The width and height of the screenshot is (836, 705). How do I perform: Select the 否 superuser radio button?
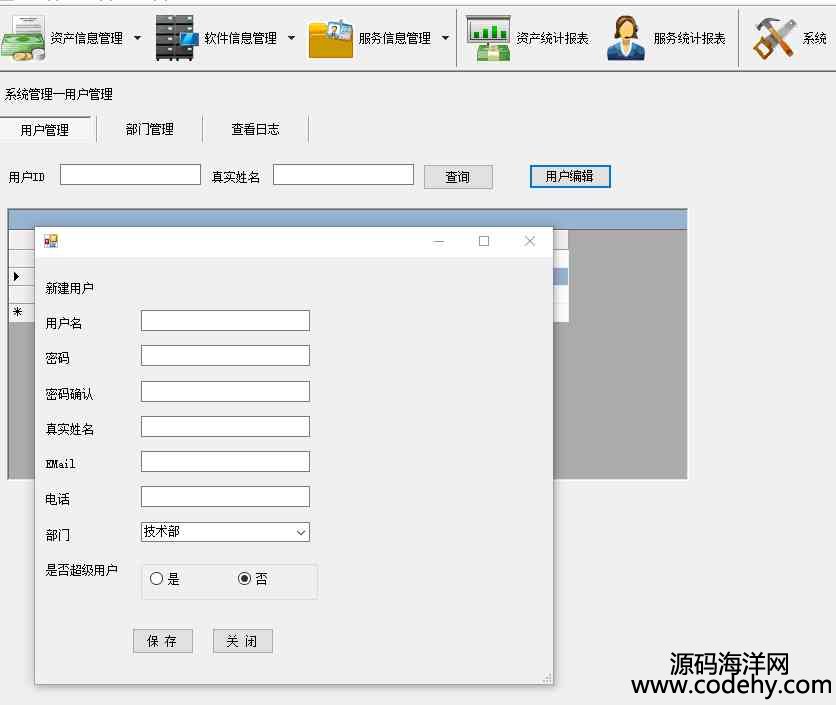(x=245, y=579)
